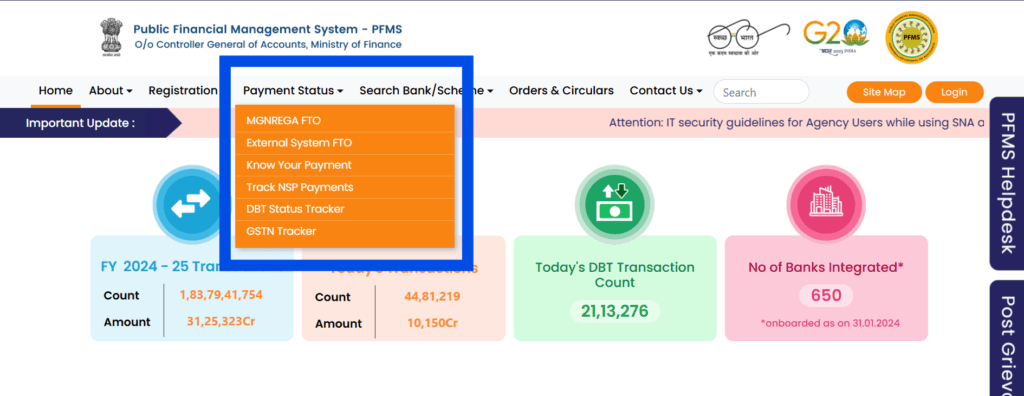Click the Controller General of Accounts subtitle
The width and height of the screenshot is (1024, 396).
pos(268,45)
